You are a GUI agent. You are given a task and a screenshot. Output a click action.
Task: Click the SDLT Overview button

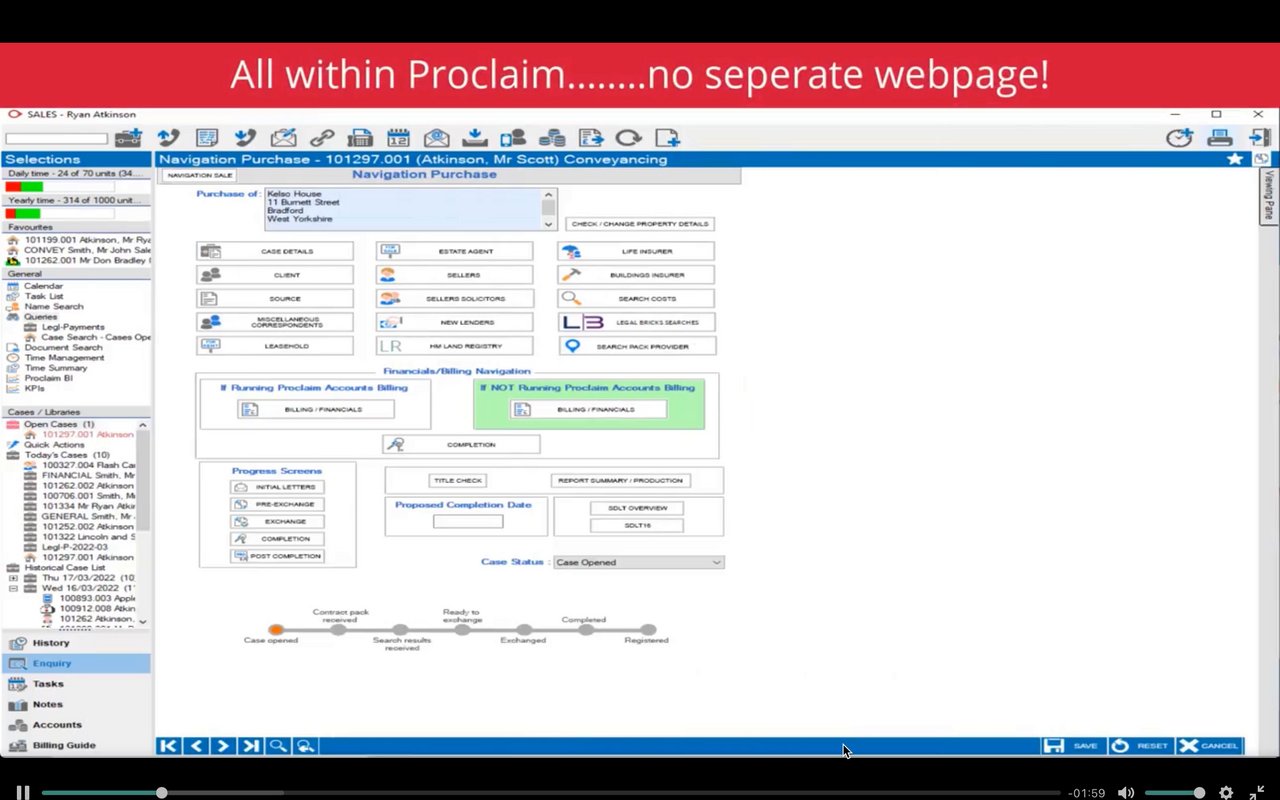(638, 508)
